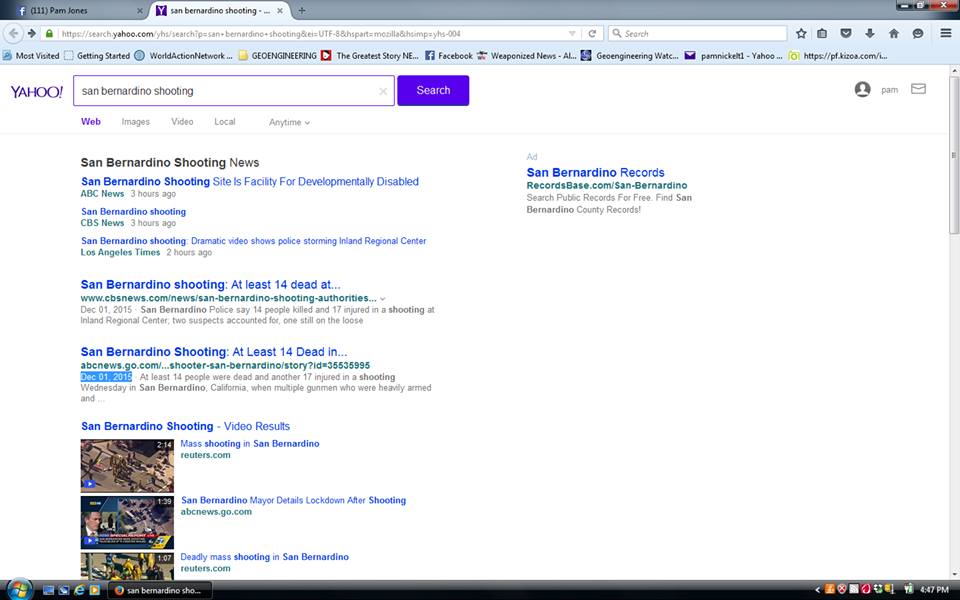
Task: Grab the page vertical scrollbar thumb
Action: pos(954,154)
